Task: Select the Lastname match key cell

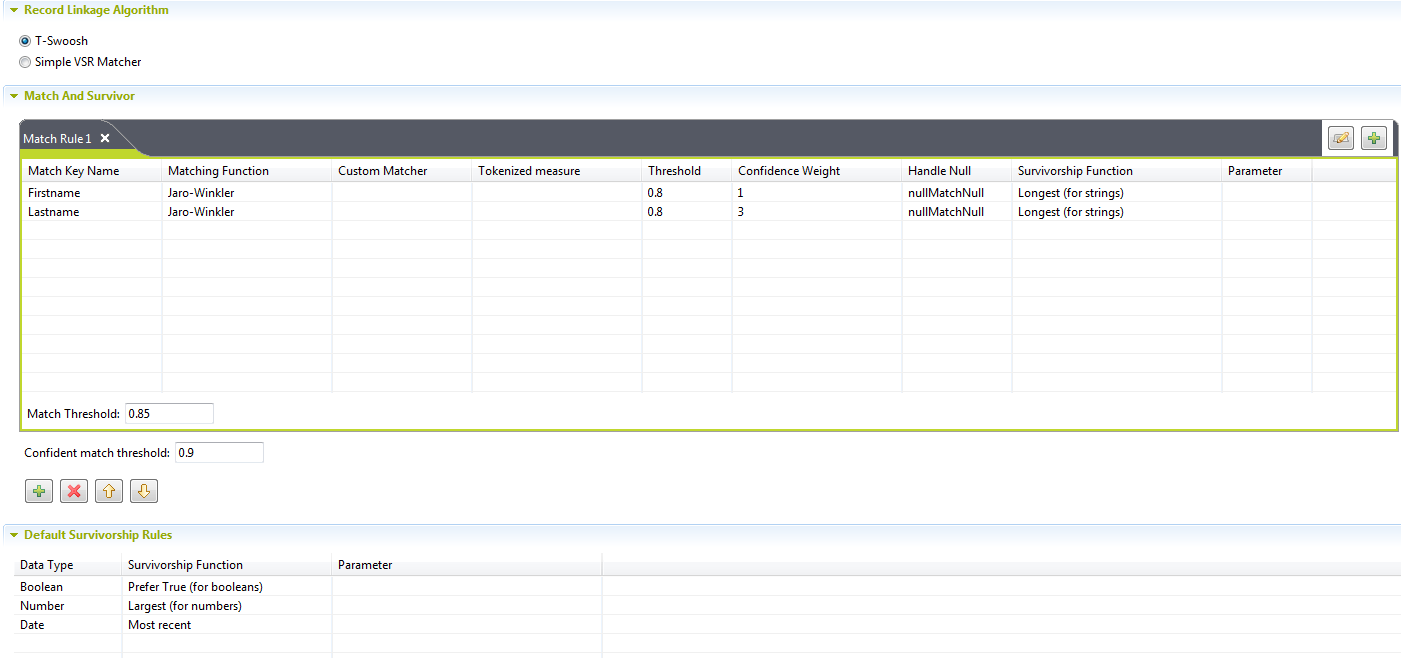Action: pos(90,212)
